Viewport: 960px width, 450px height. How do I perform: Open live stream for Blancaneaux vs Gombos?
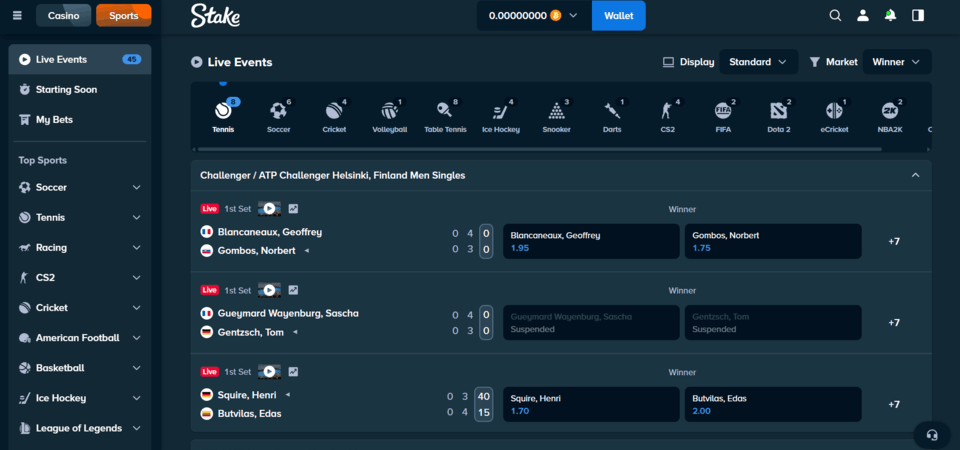coord(269,208)
